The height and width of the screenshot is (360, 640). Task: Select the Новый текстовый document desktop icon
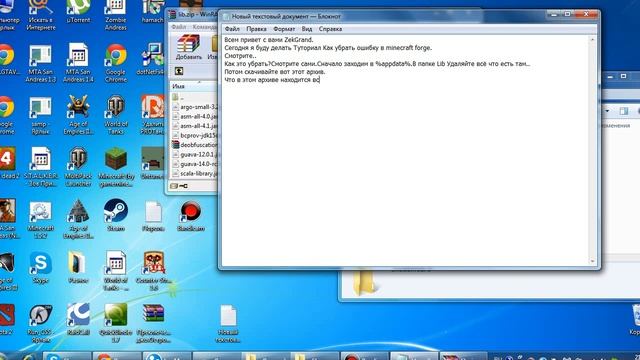coord(228,323)
